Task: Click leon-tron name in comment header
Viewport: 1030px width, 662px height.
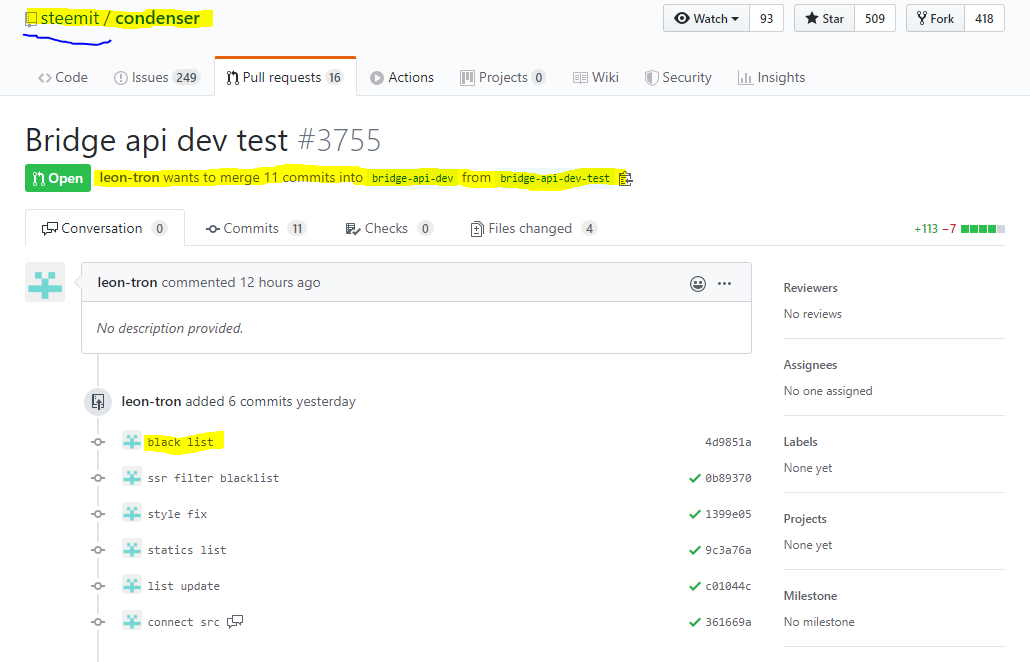Action: pyautogui.click(x=127, y=282)
